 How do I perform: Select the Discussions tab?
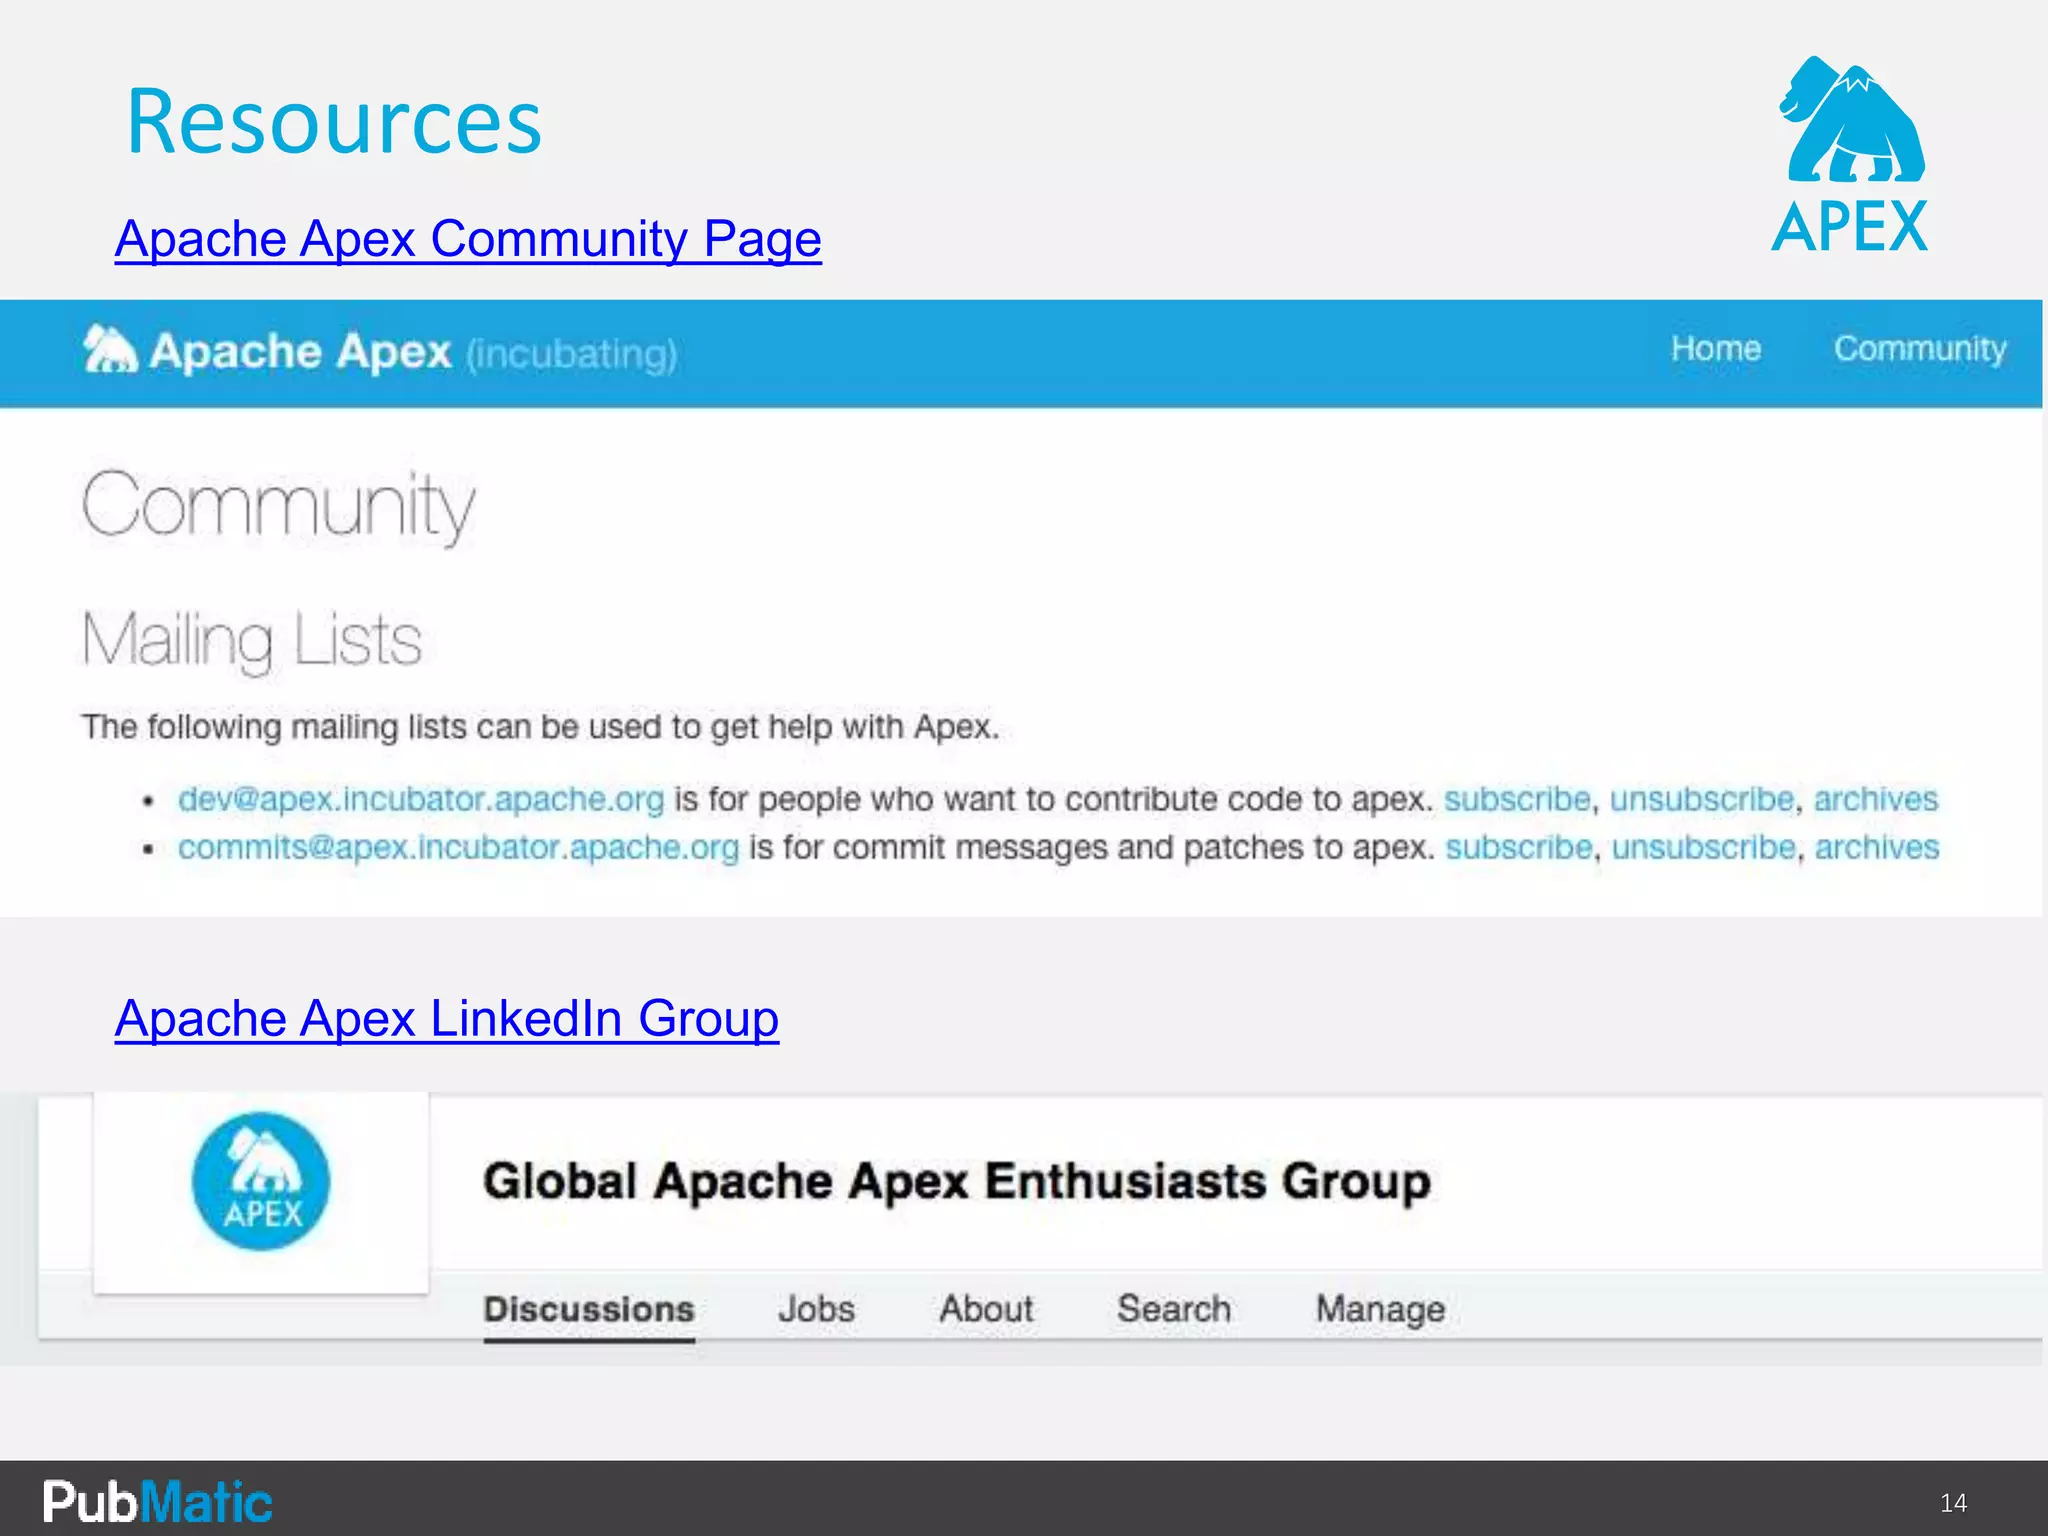click(x=589, y=1309)
